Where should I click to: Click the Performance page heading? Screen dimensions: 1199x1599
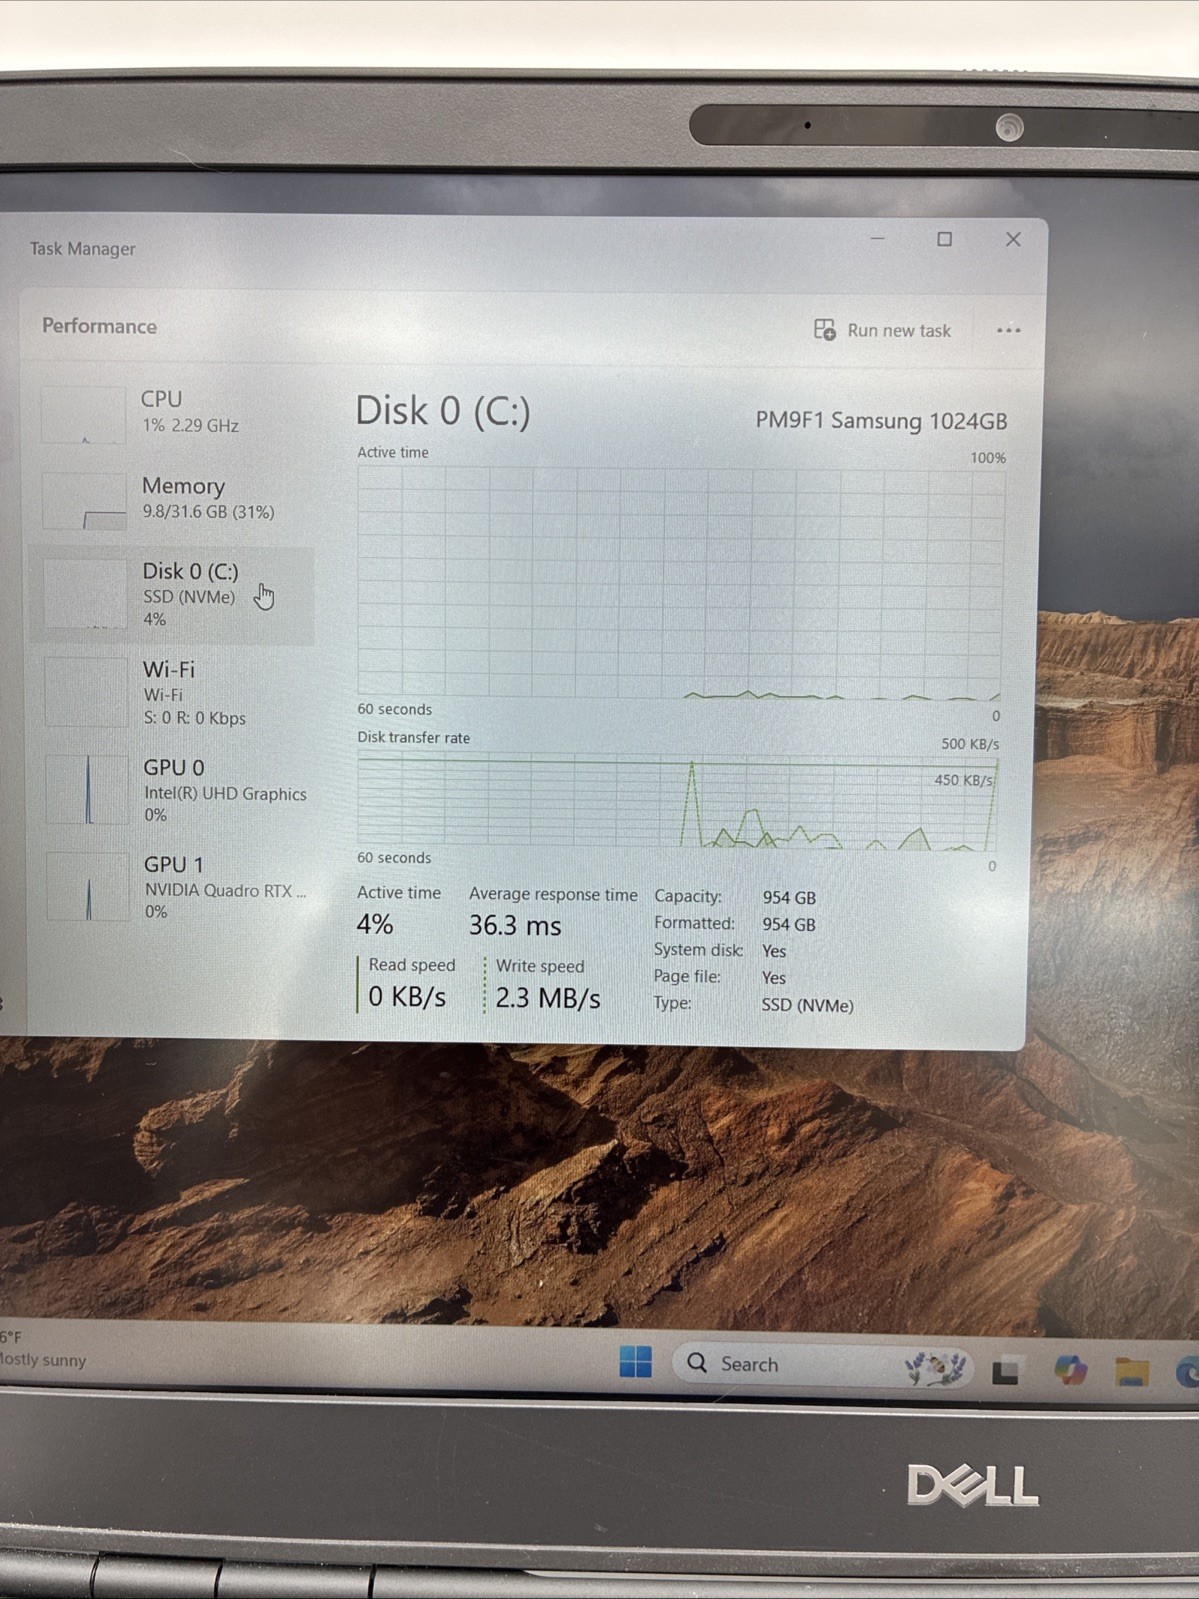coord(99,326)
